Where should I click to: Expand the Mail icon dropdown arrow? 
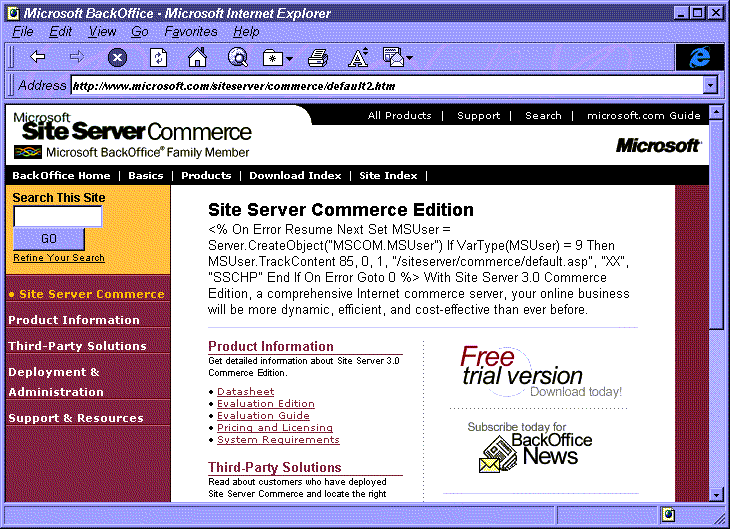(409, 58)
